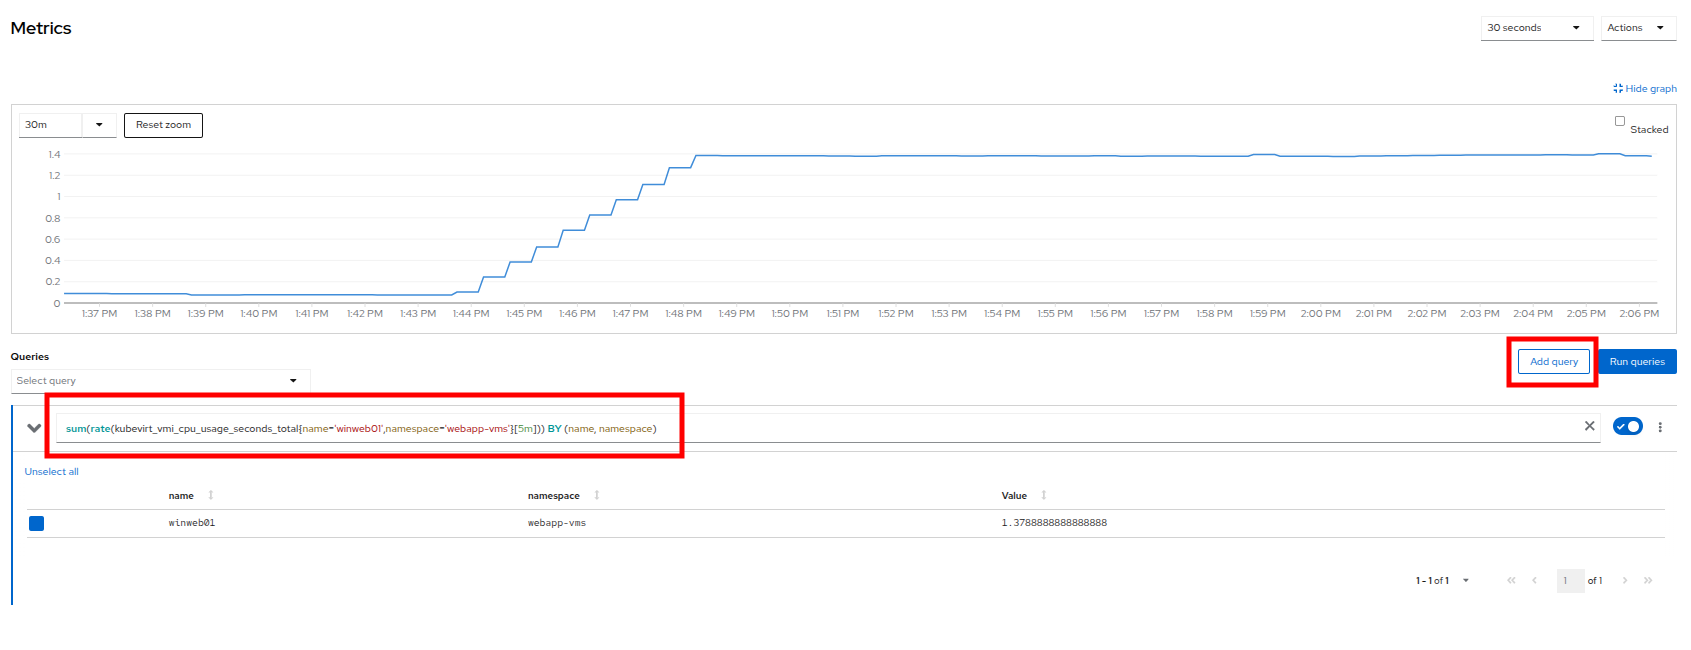Screen dimensions: 1691x650
Task: Click the Hide graph link
Action: (1644, 89)
